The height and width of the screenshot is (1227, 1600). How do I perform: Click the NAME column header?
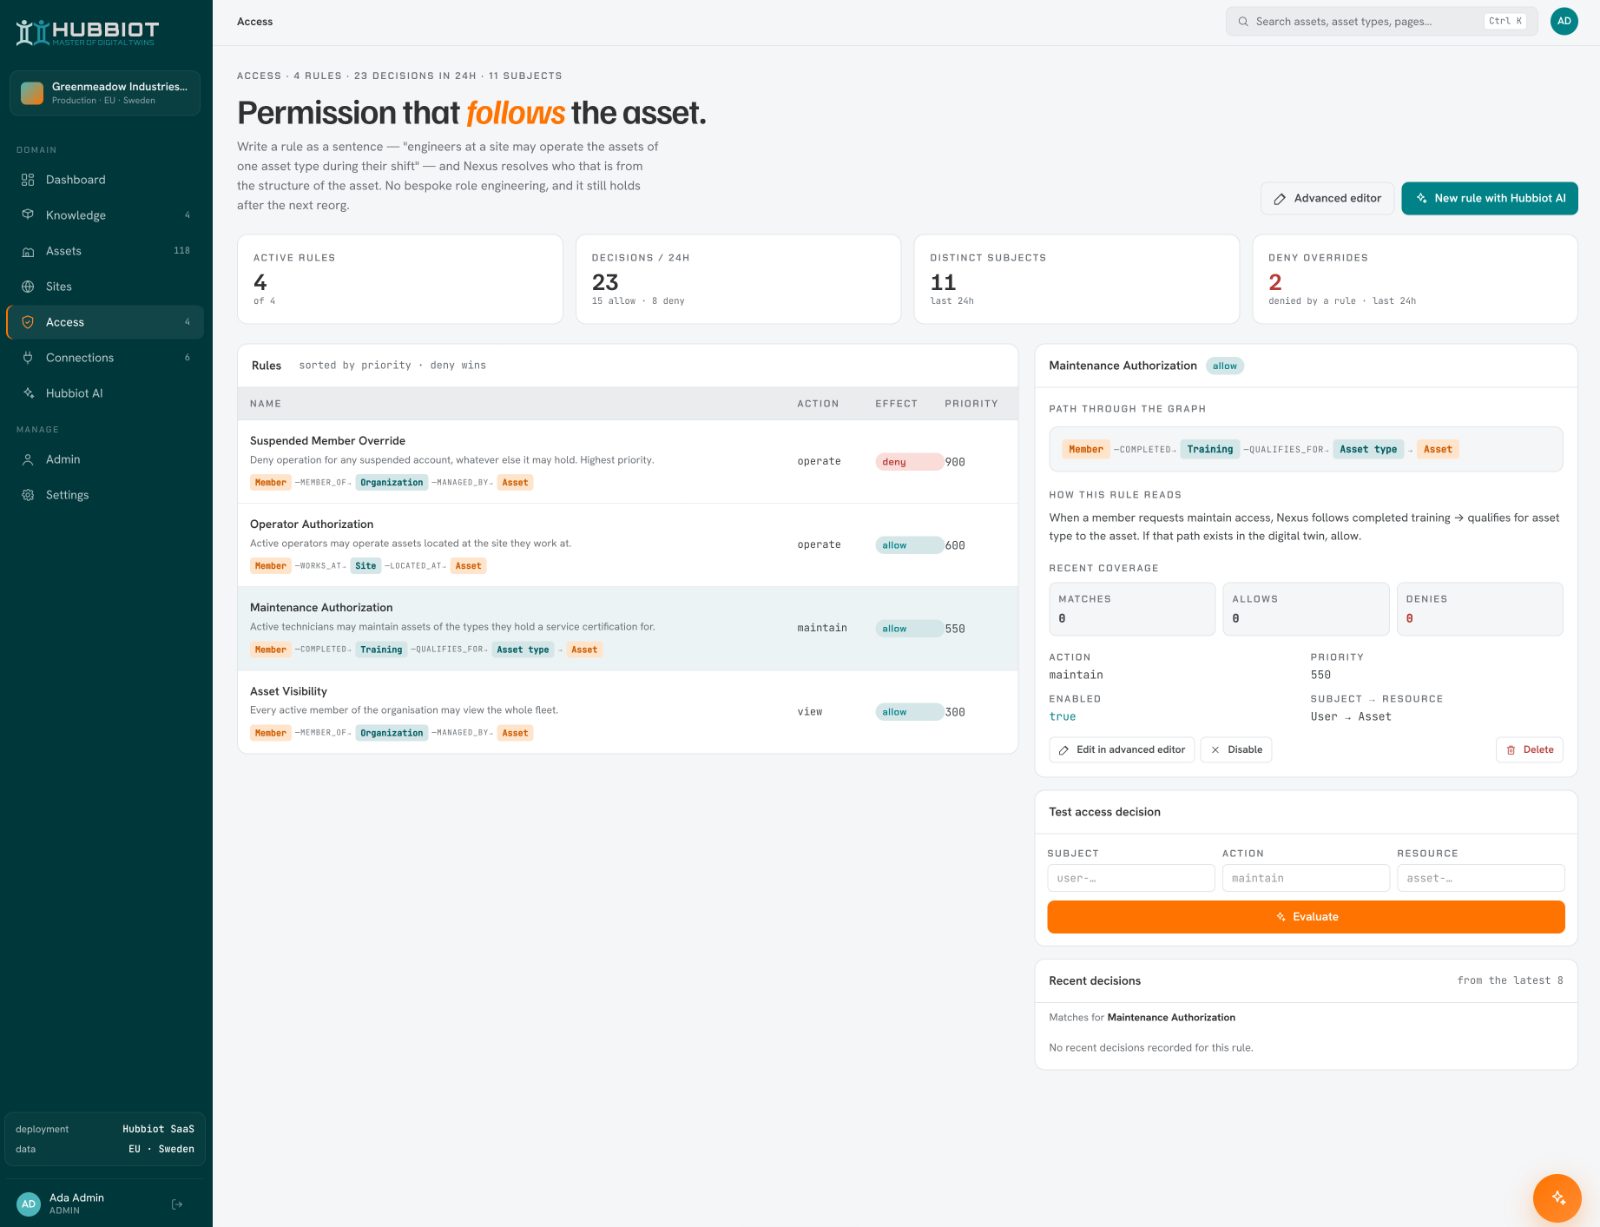[x=266, y=404]
